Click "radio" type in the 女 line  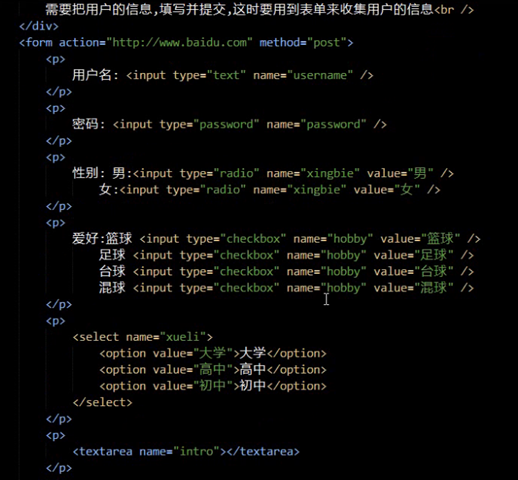[223, 190]
